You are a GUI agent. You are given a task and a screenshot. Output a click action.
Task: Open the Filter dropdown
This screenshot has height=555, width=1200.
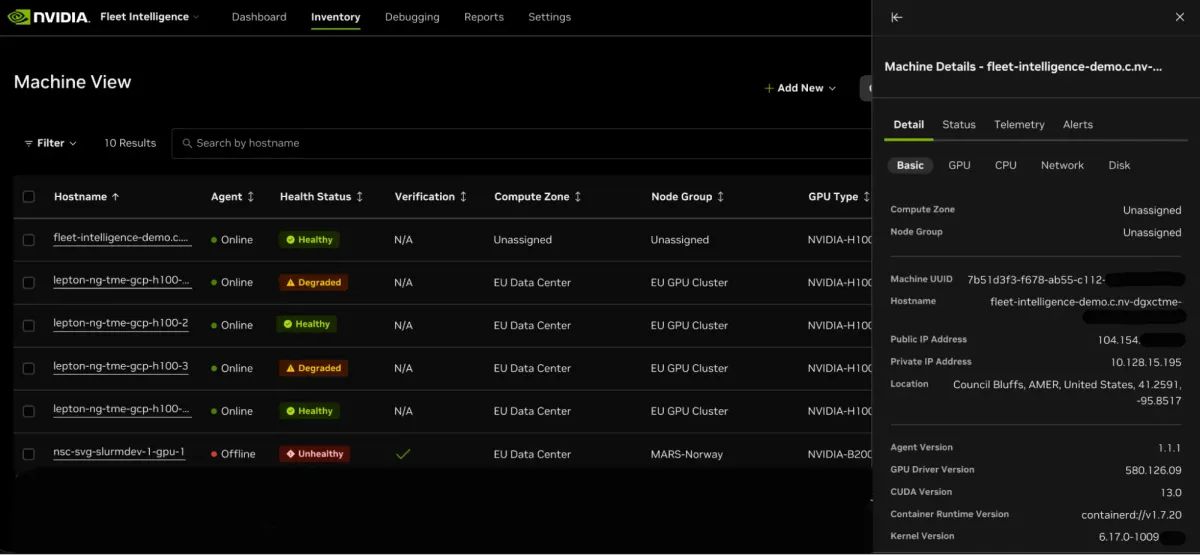(50, 143)
